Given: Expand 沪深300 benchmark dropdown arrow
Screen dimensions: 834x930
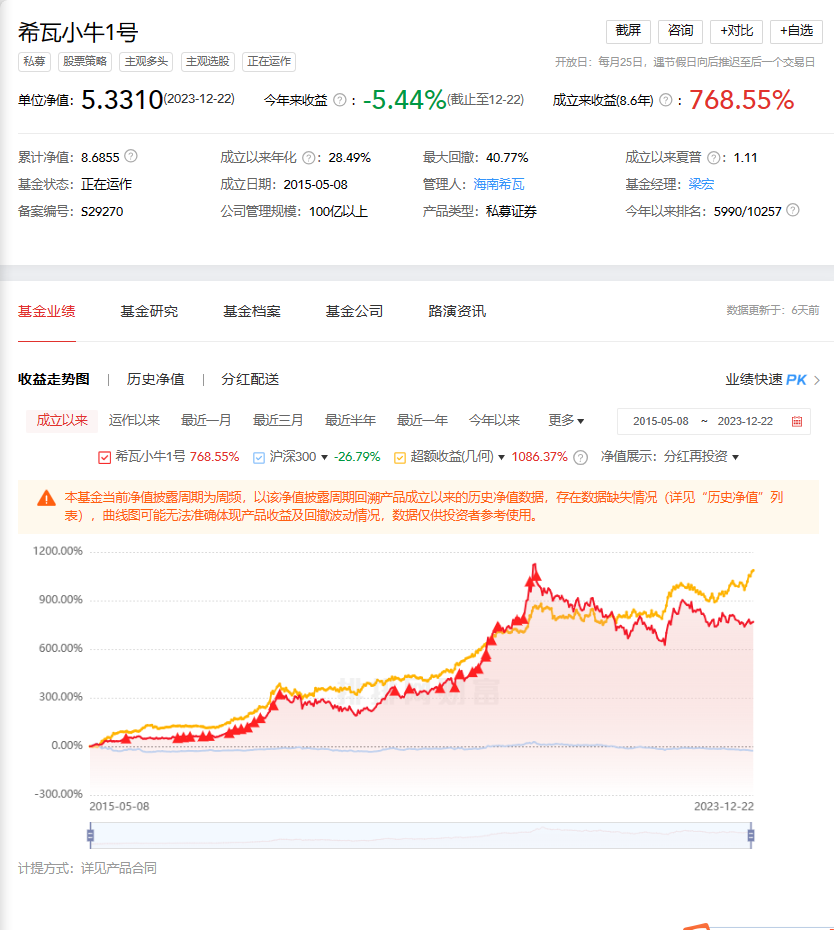Looking at the screenshot, I should click(x=324, y=457).
